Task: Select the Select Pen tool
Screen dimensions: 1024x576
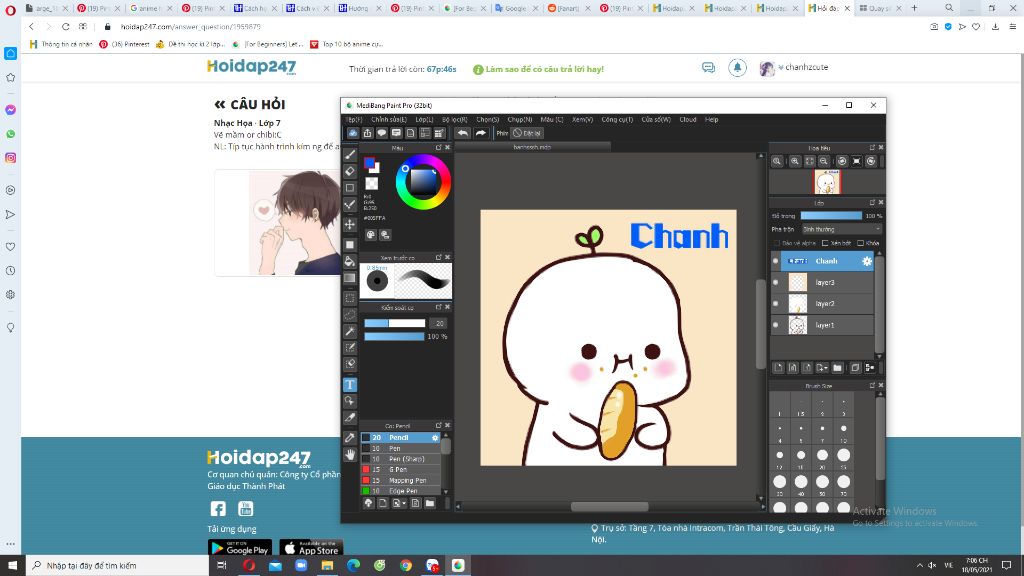Action: (350, 347)
